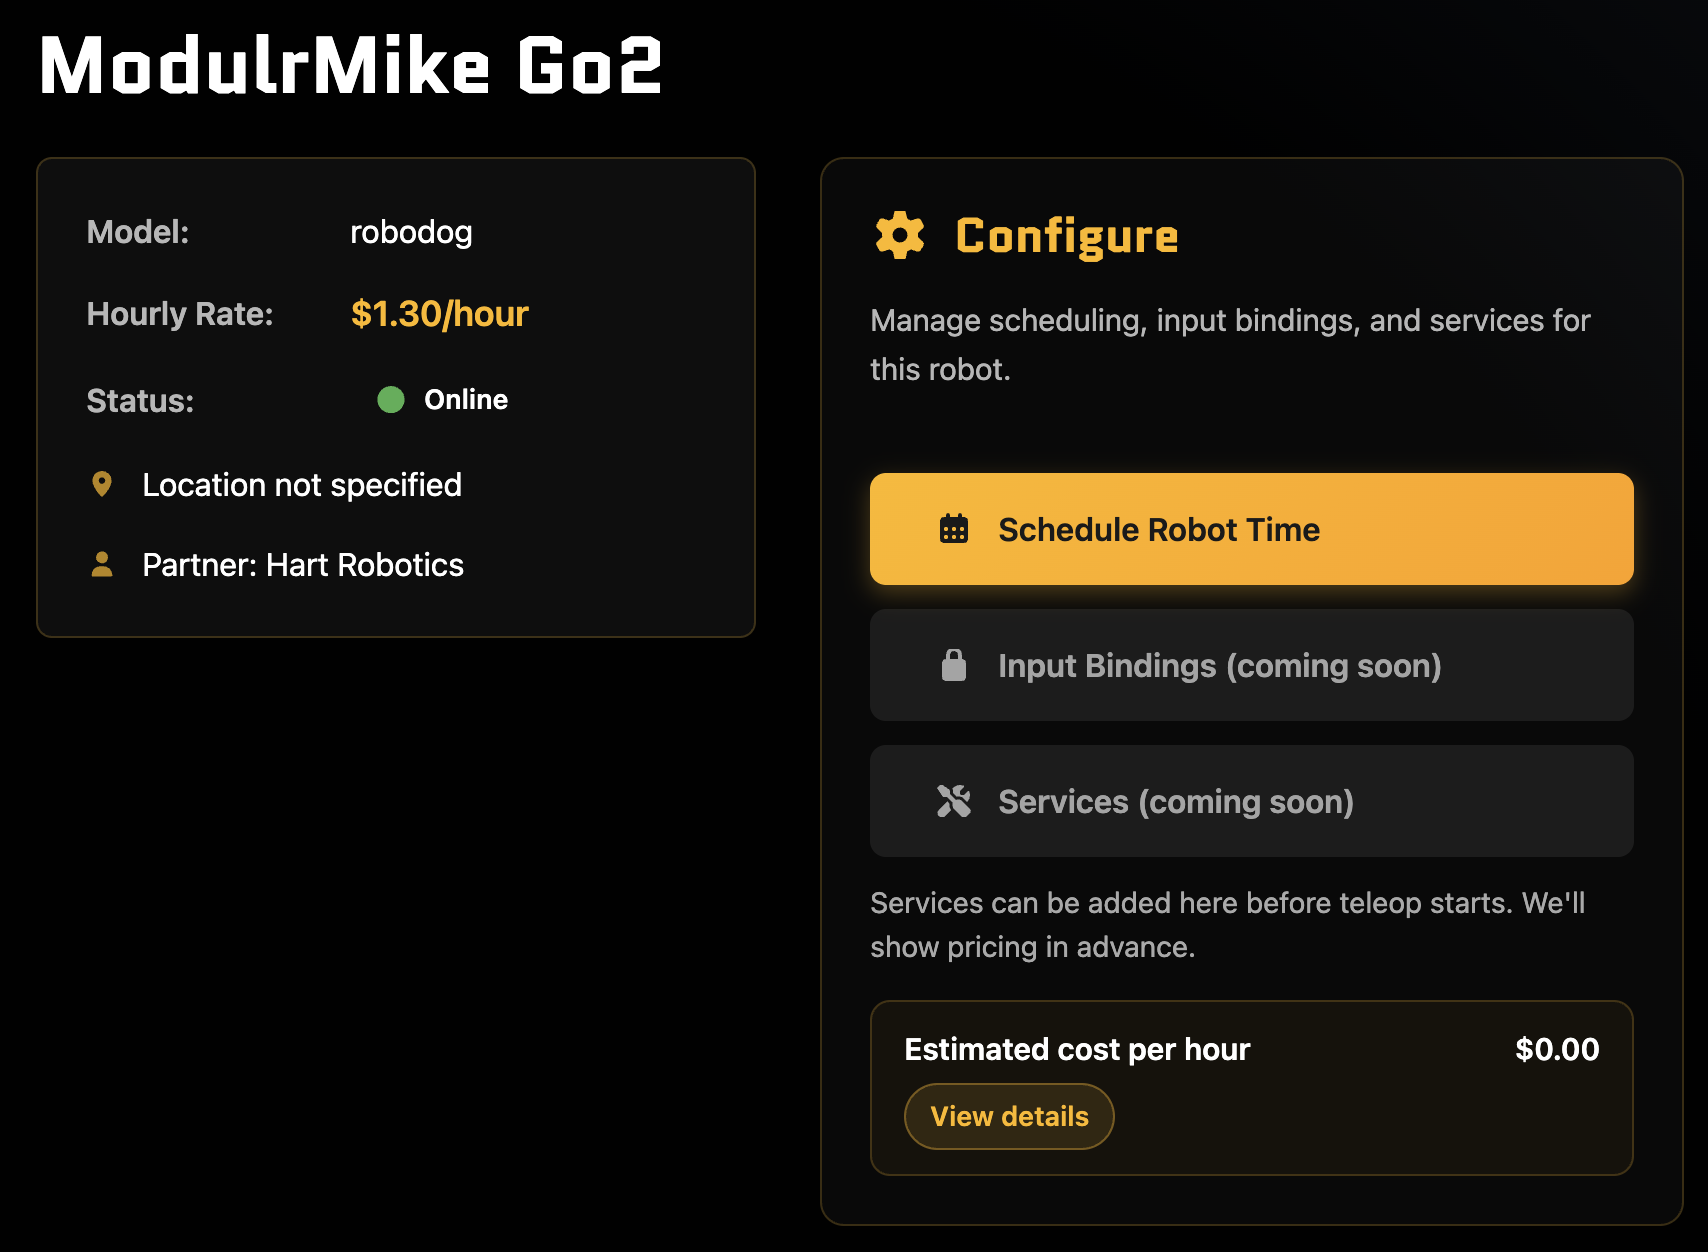Click the green Online status dot
Image resolution: width=1708 pixels, height=1252 pixels.
[x=391, y=400]
